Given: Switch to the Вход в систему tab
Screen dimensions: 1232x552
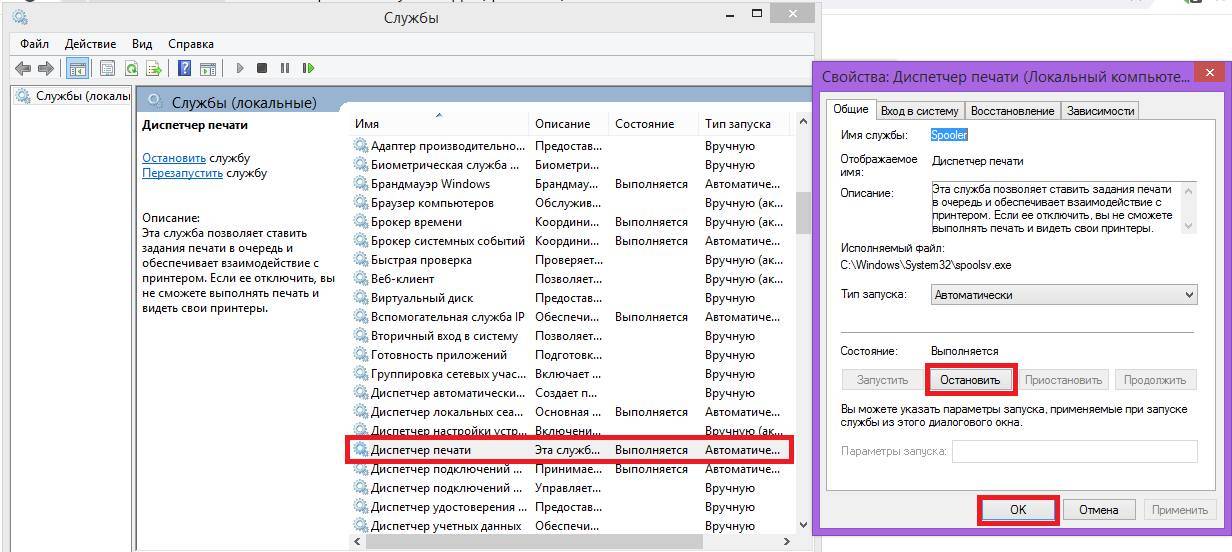Looking at the screenshot, I should pyautogui.click(x=919, y=110).
